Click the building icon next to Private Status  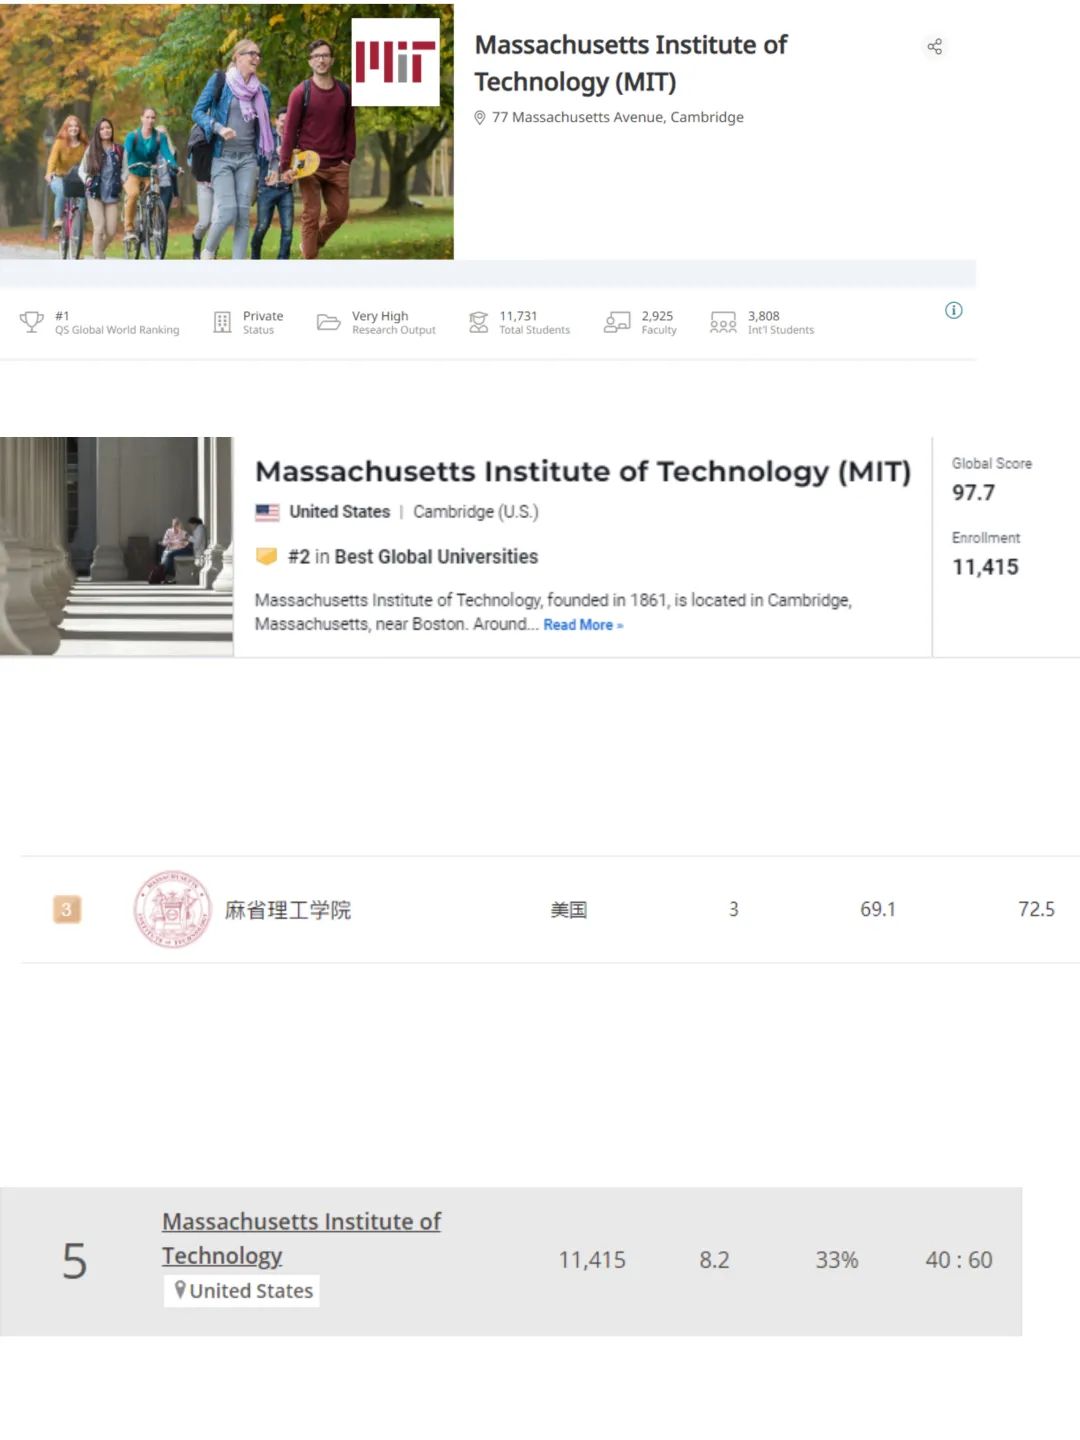coord(222,322)
